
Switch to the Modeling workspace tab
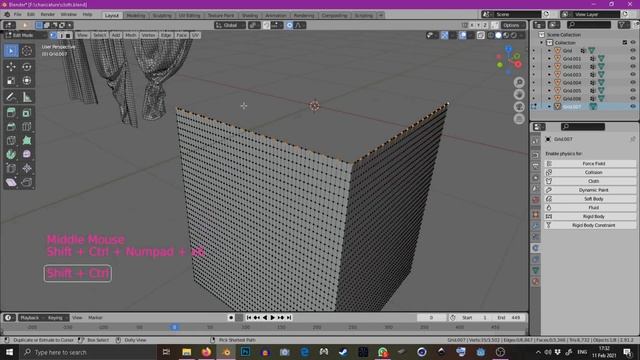pos(136,16)
